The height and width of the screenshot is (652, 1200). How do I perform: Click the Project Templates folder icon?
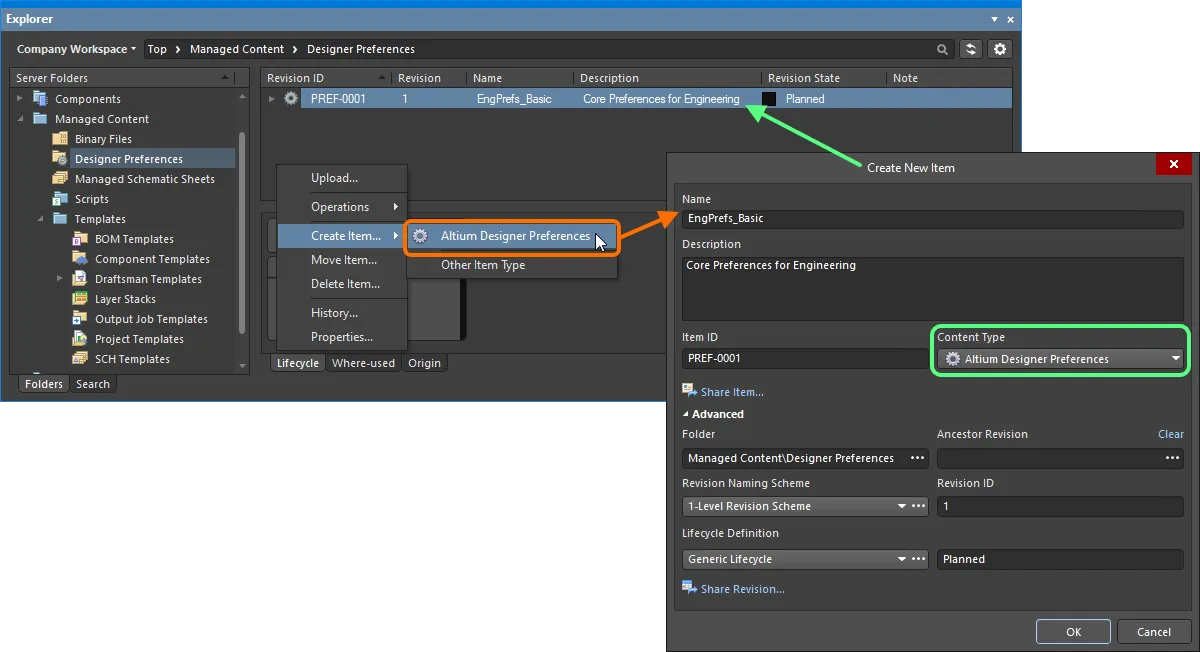pos(80,339)
